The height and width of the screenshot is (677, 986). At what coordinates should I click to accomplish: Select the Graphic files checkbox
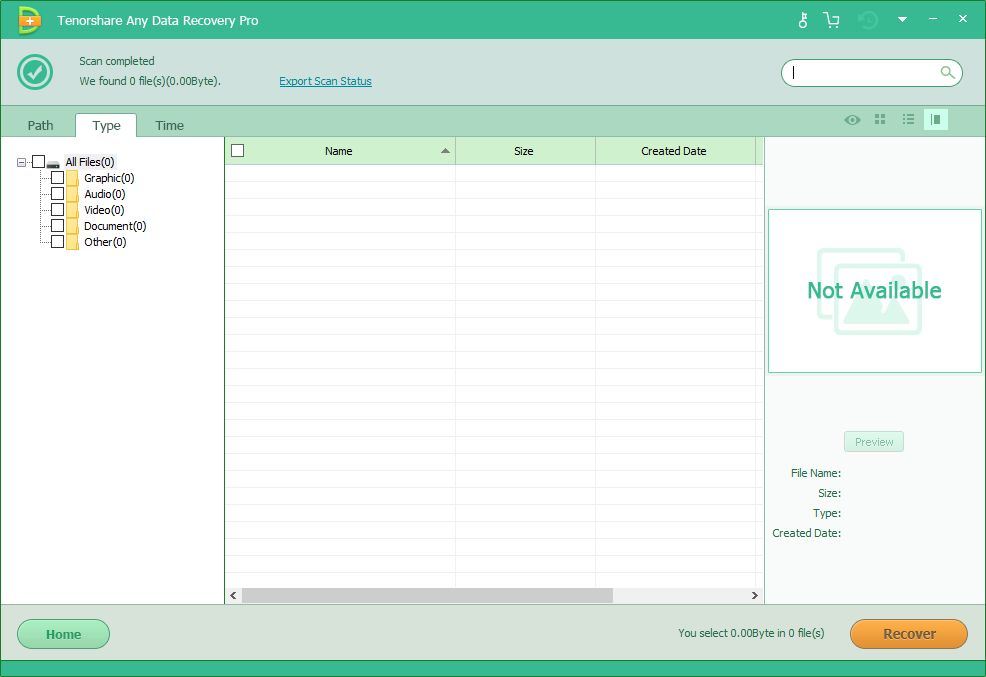tap(57, 177)
